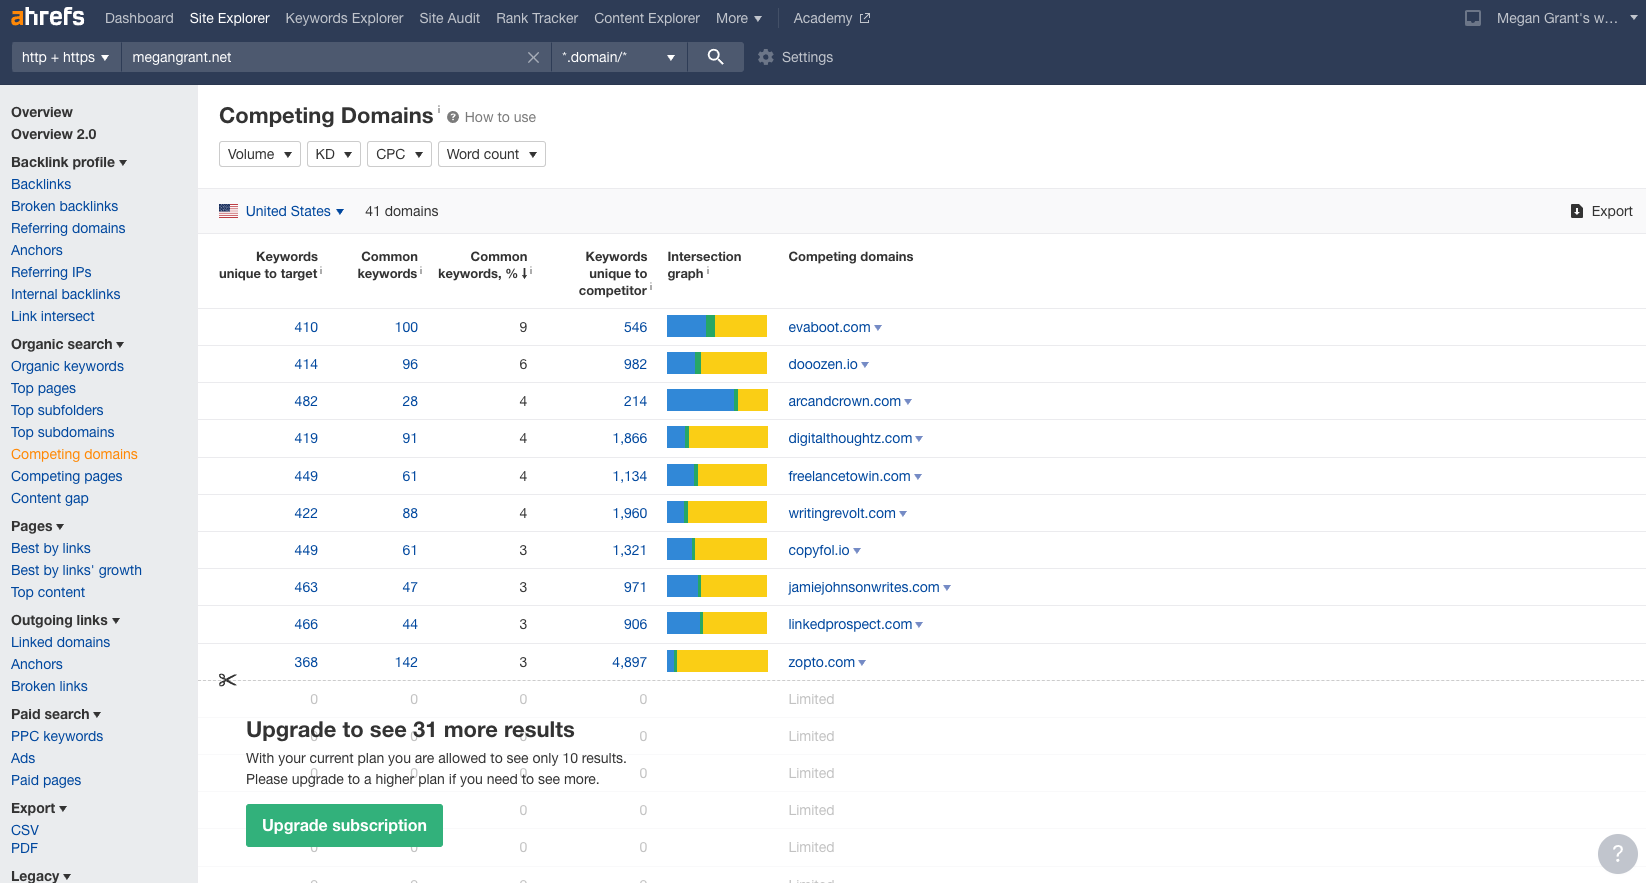Open Settings gear icon
The image size is (1646, 883).
click(766, 57)
